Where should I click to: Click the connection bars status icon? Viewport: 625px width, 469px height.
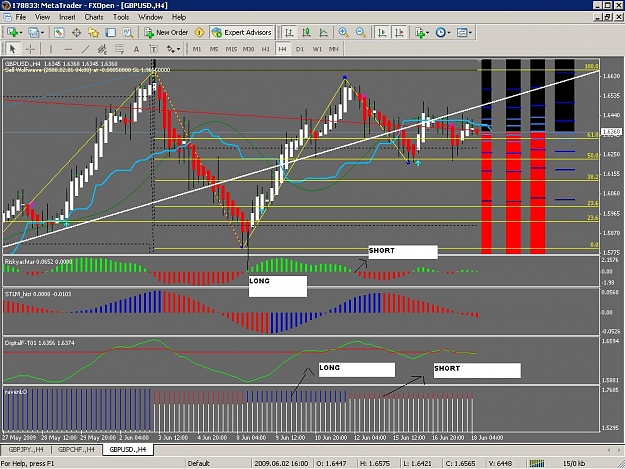pos(537,463)
